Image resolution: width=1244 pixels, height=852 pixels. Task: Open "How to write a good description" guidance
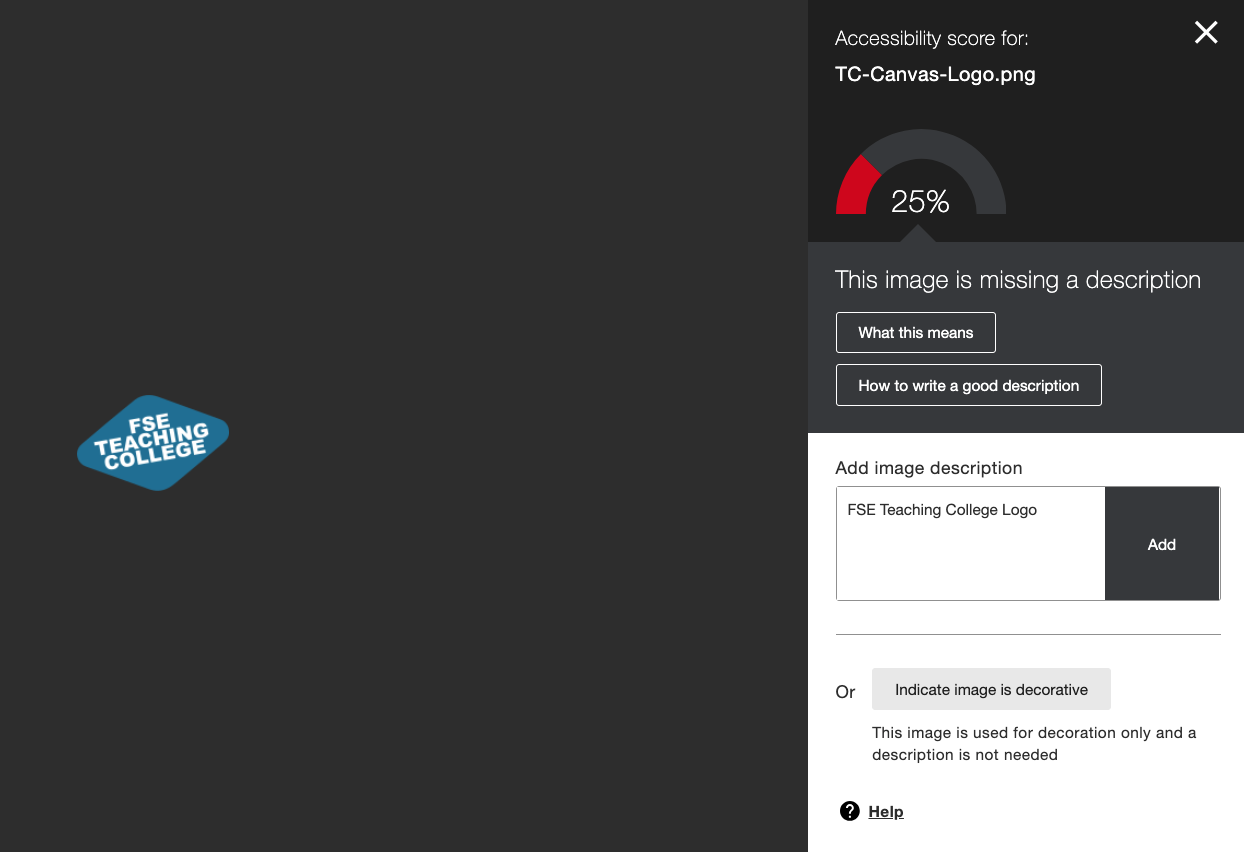click(x=968, y=385)
